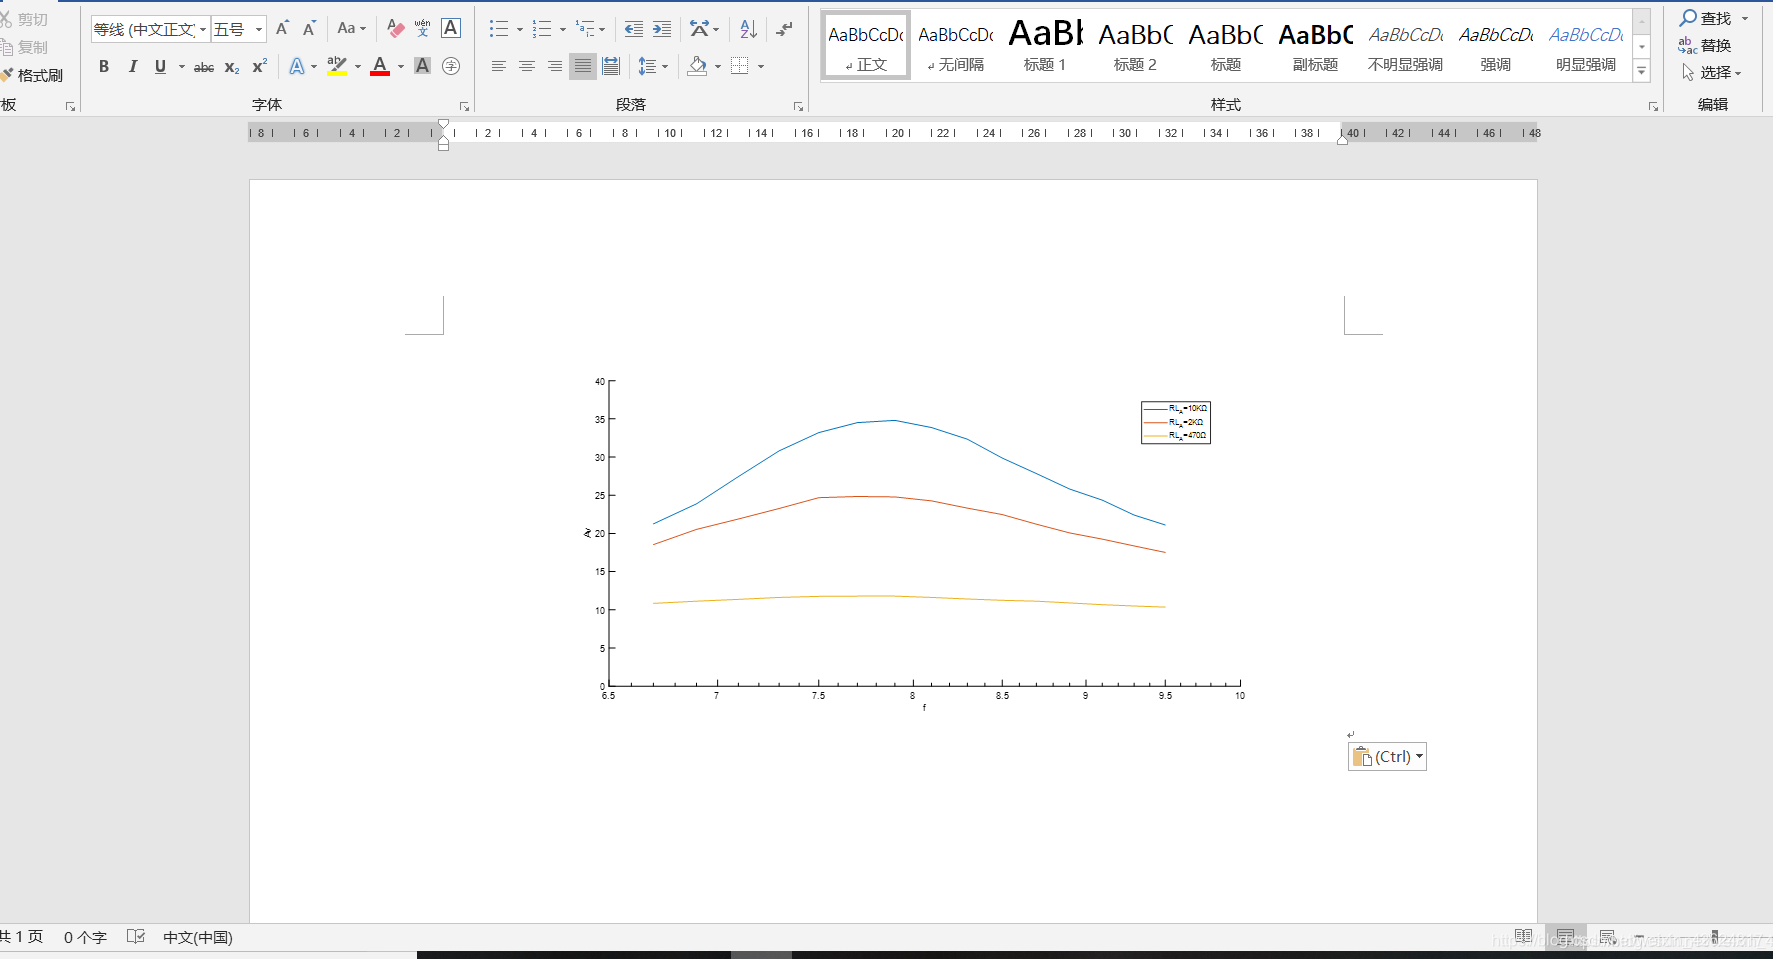Toggle bold formatting
1773x959 pixels.
coord(104,67)
